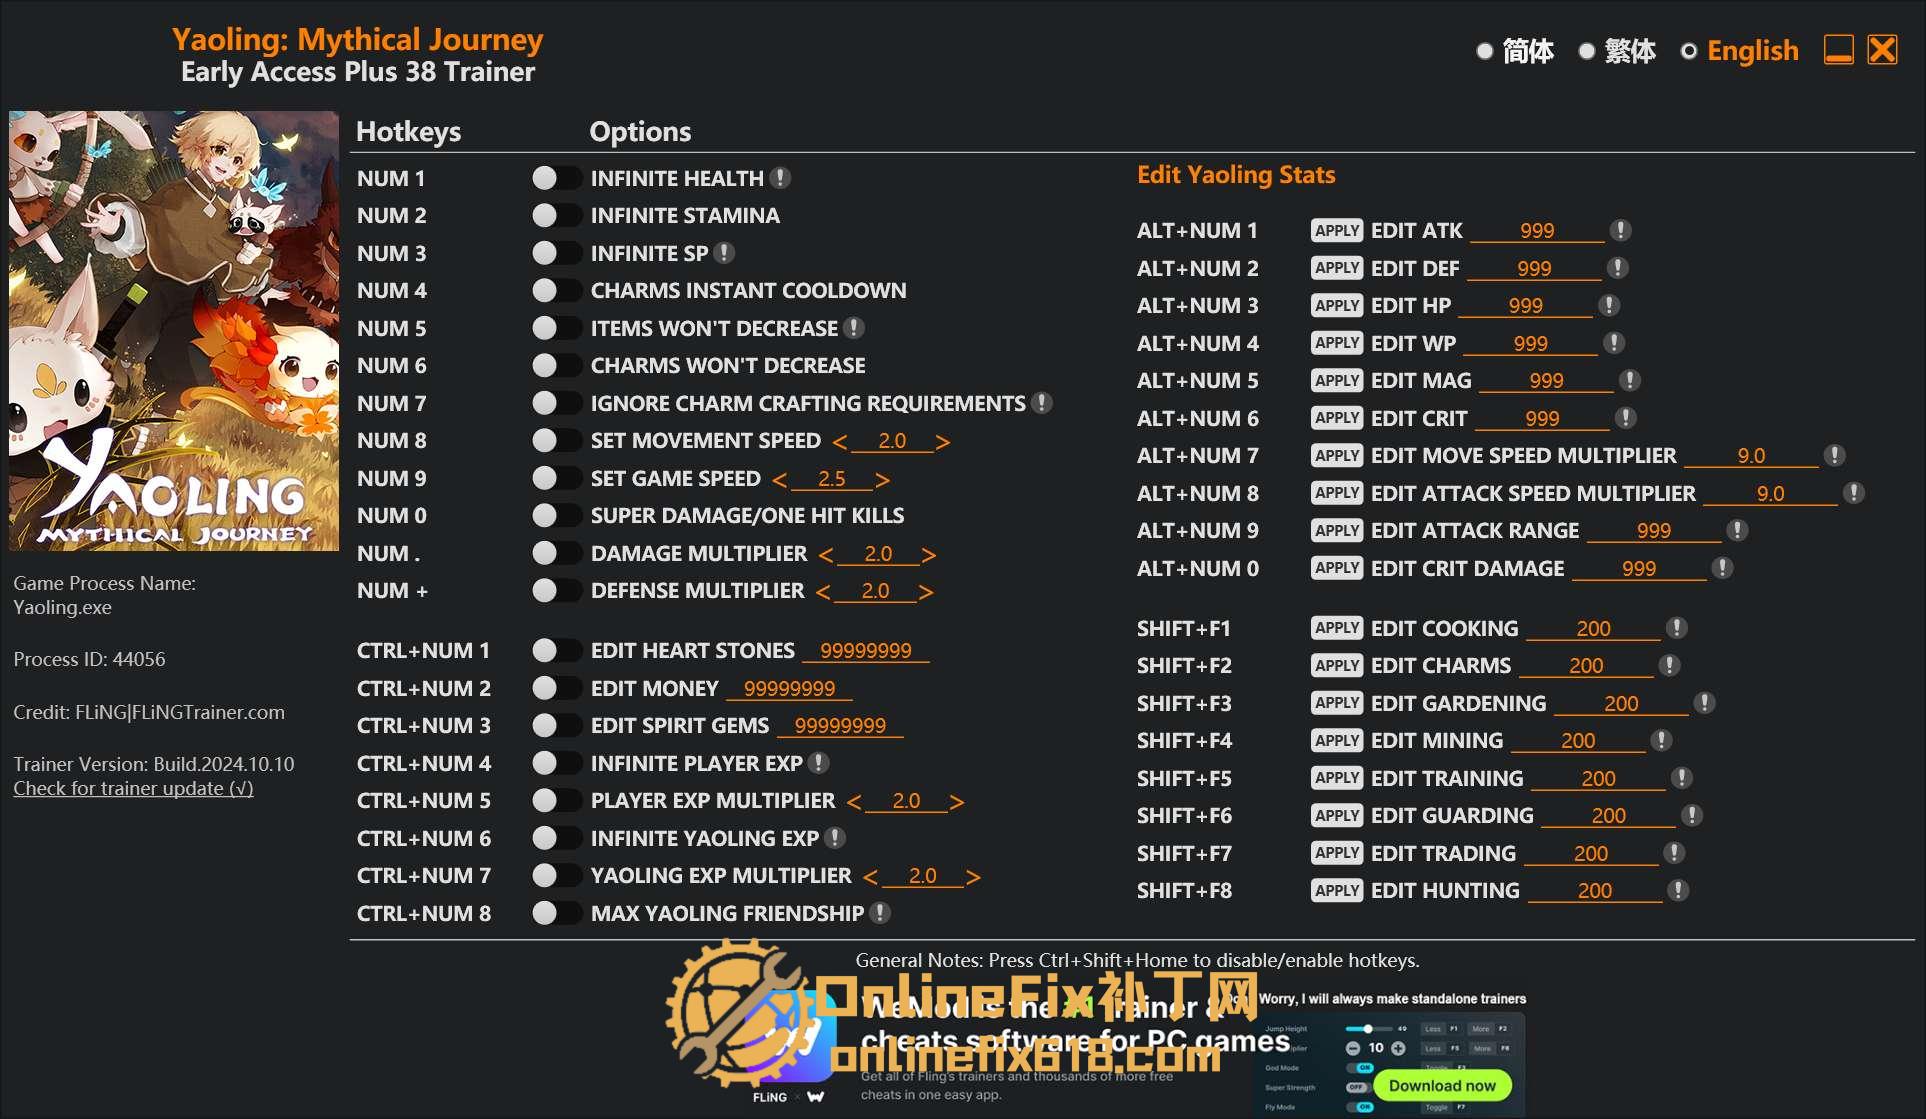Screen dimensions: 1926x1119
Task: Click the Edit Hunting value field
Action: (x=1595, y=891)
